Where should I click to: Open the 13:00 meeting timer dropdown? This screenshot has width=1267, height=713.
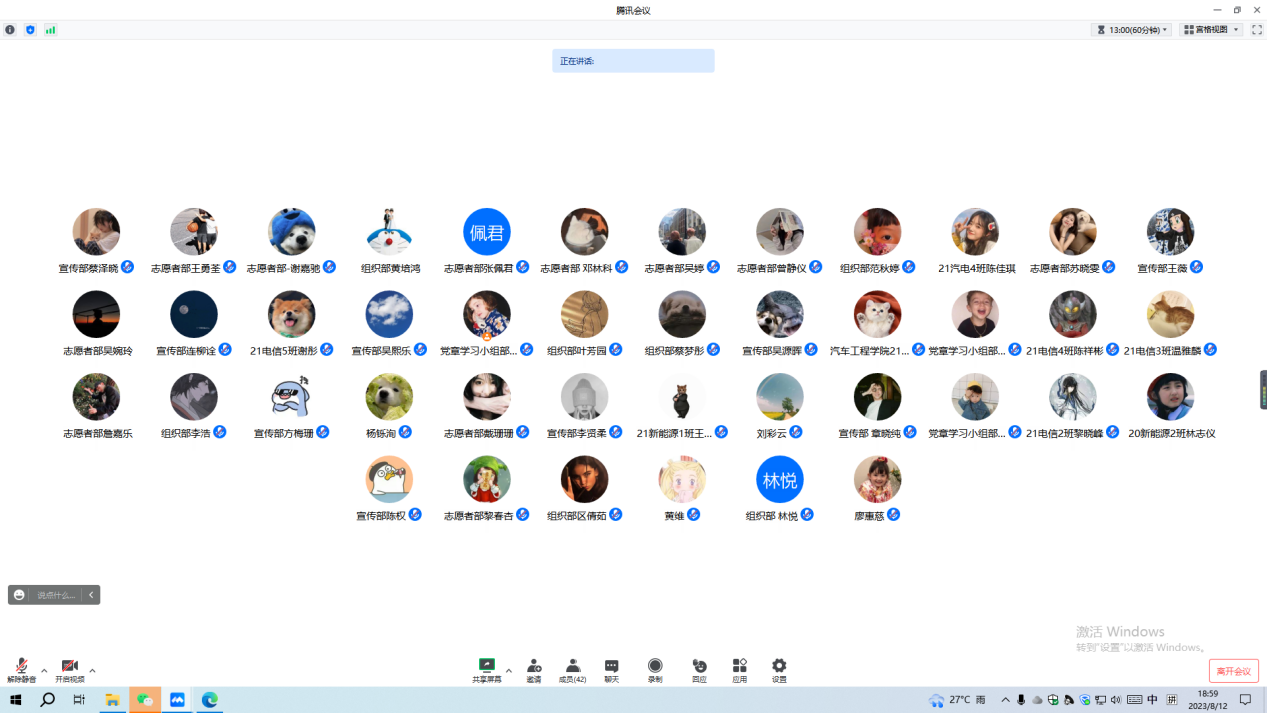click(x=1131, y=30)
